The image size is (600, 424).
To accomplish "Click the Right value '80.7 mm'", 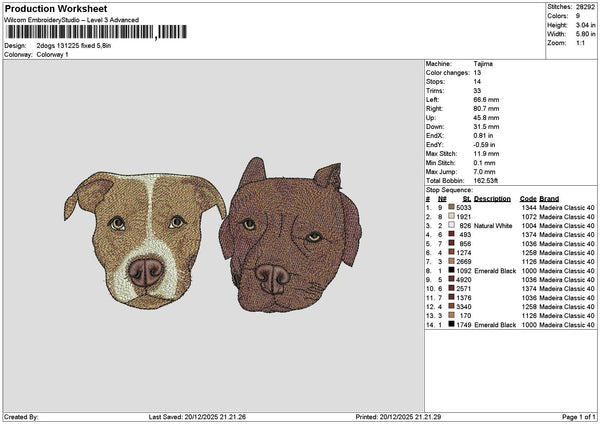I will pos(486,109).
